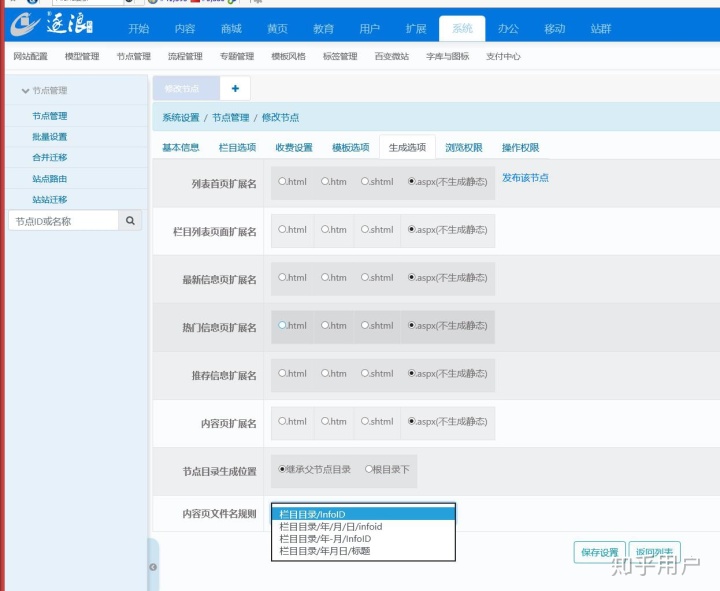Go to 专题管理 submenu
This screenshot has height=591, width=720.
click(237, 56)
